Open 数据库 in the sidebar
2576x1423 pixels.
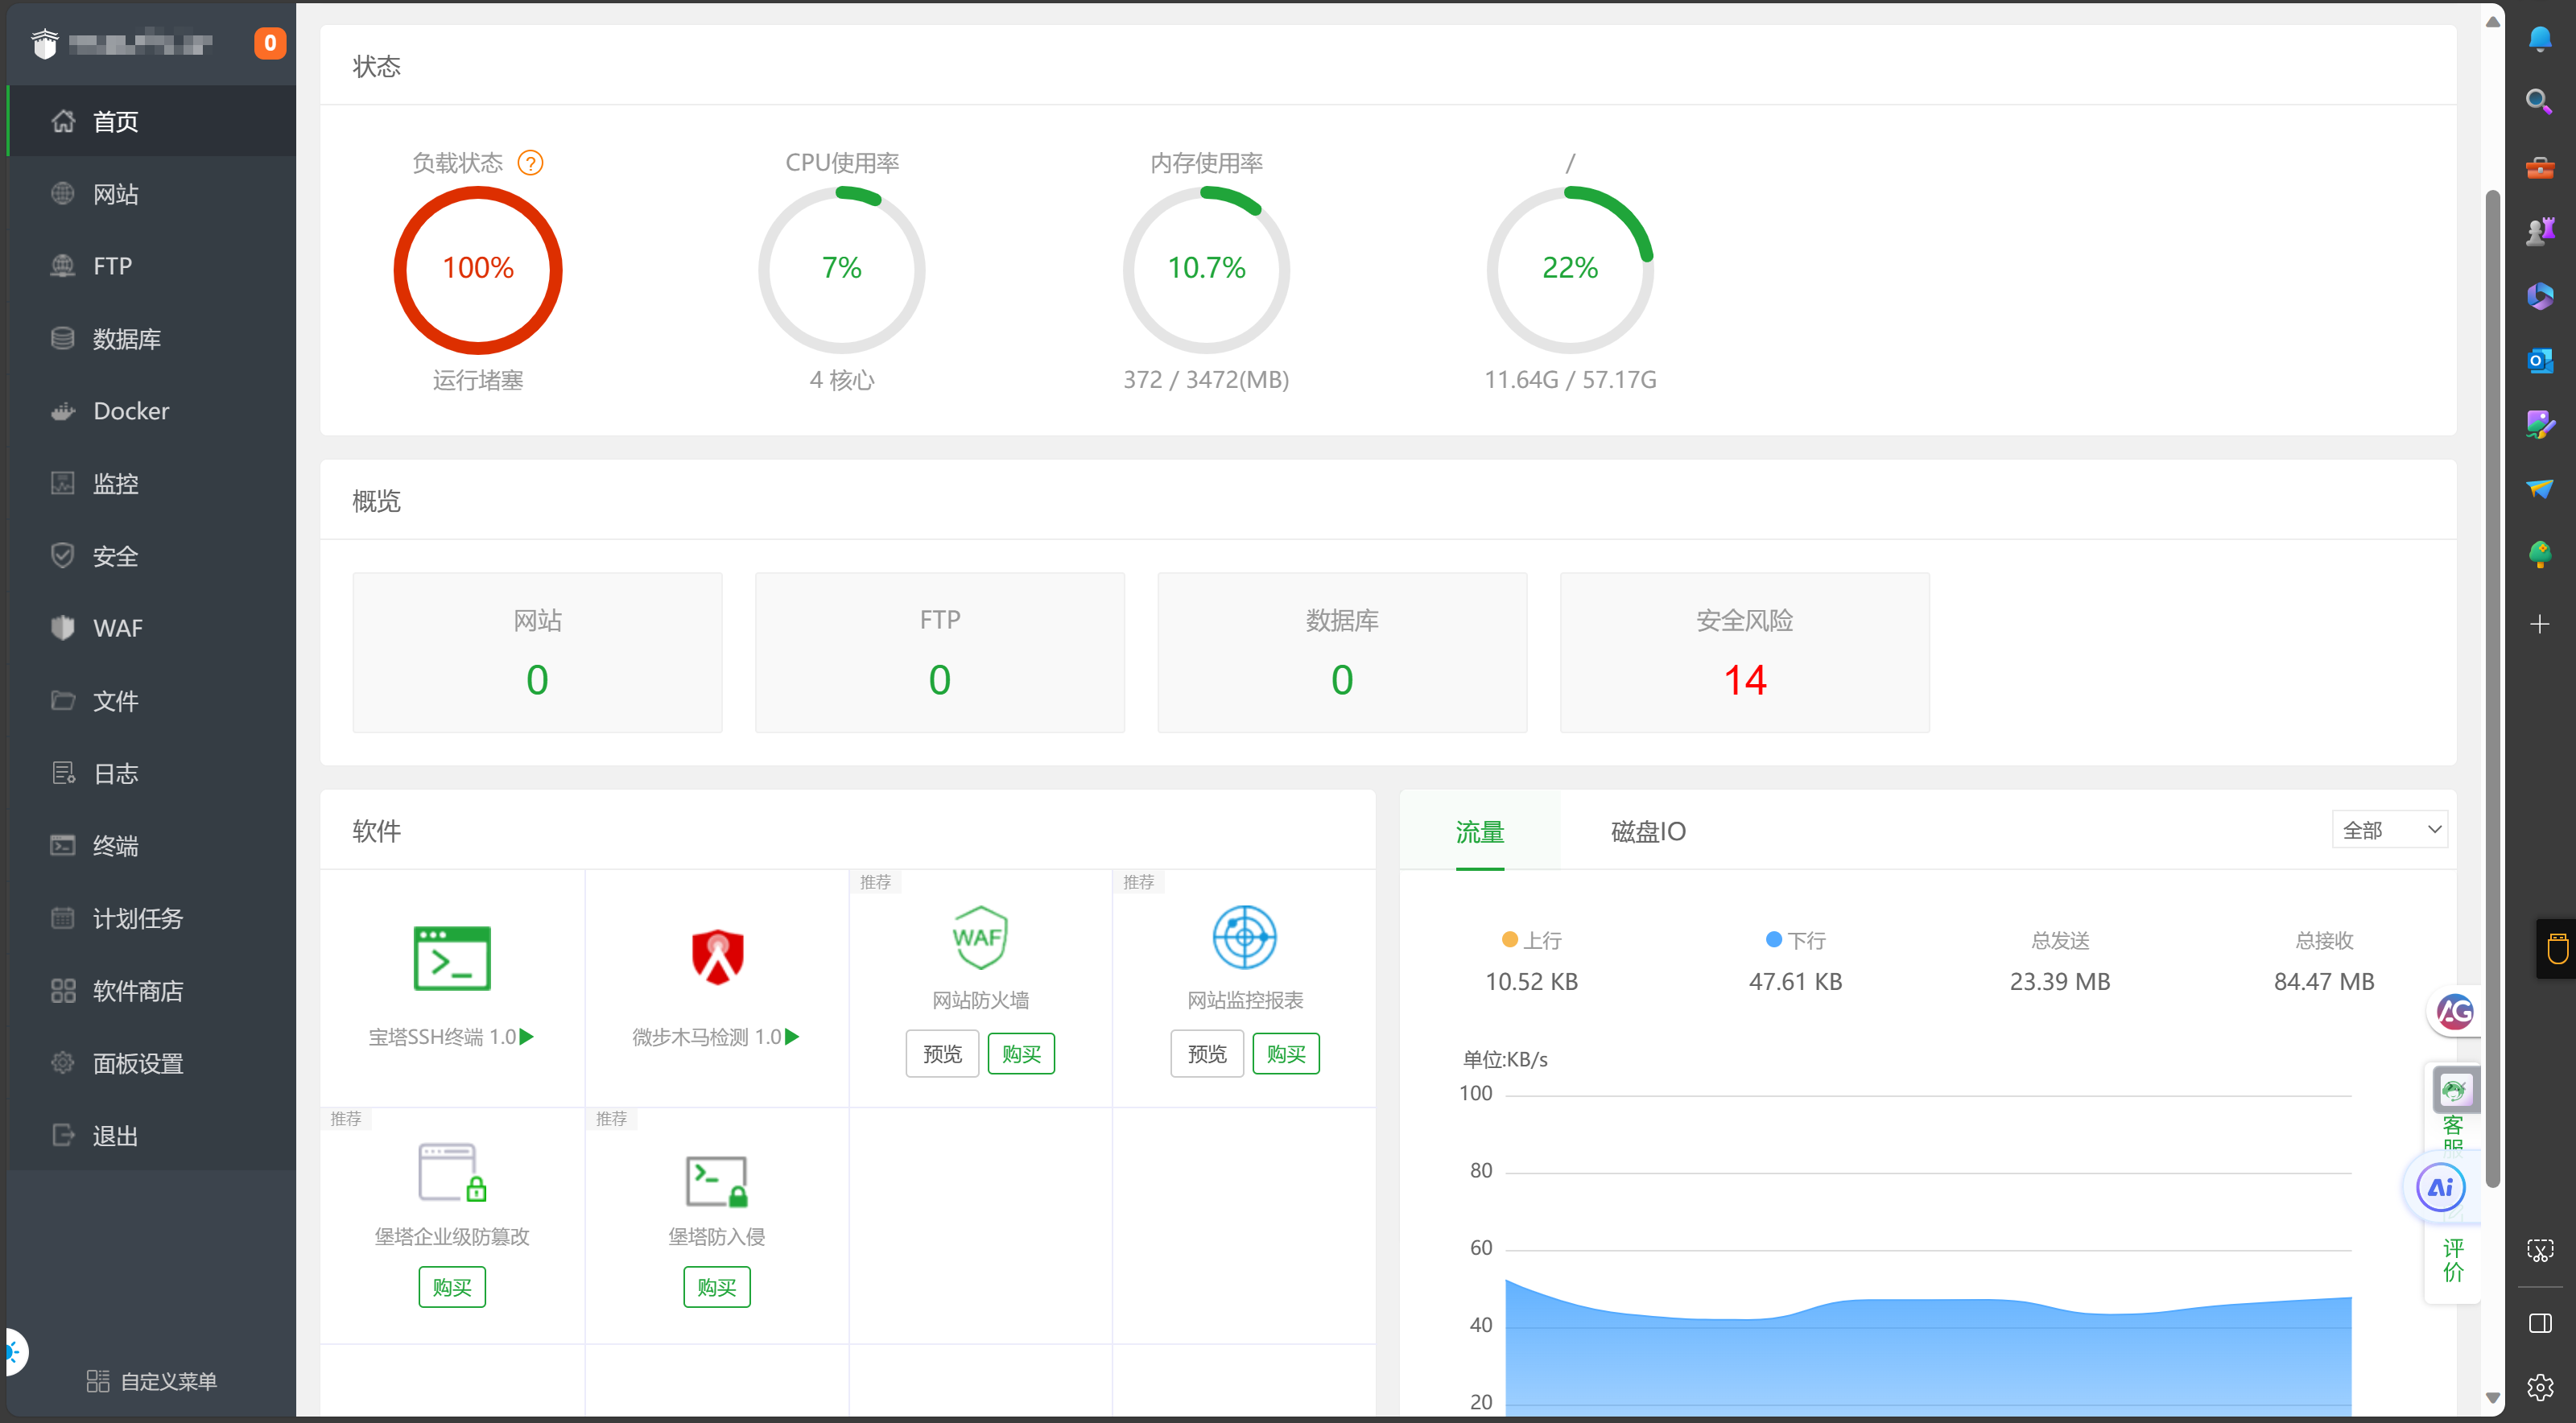click(151, 339)
